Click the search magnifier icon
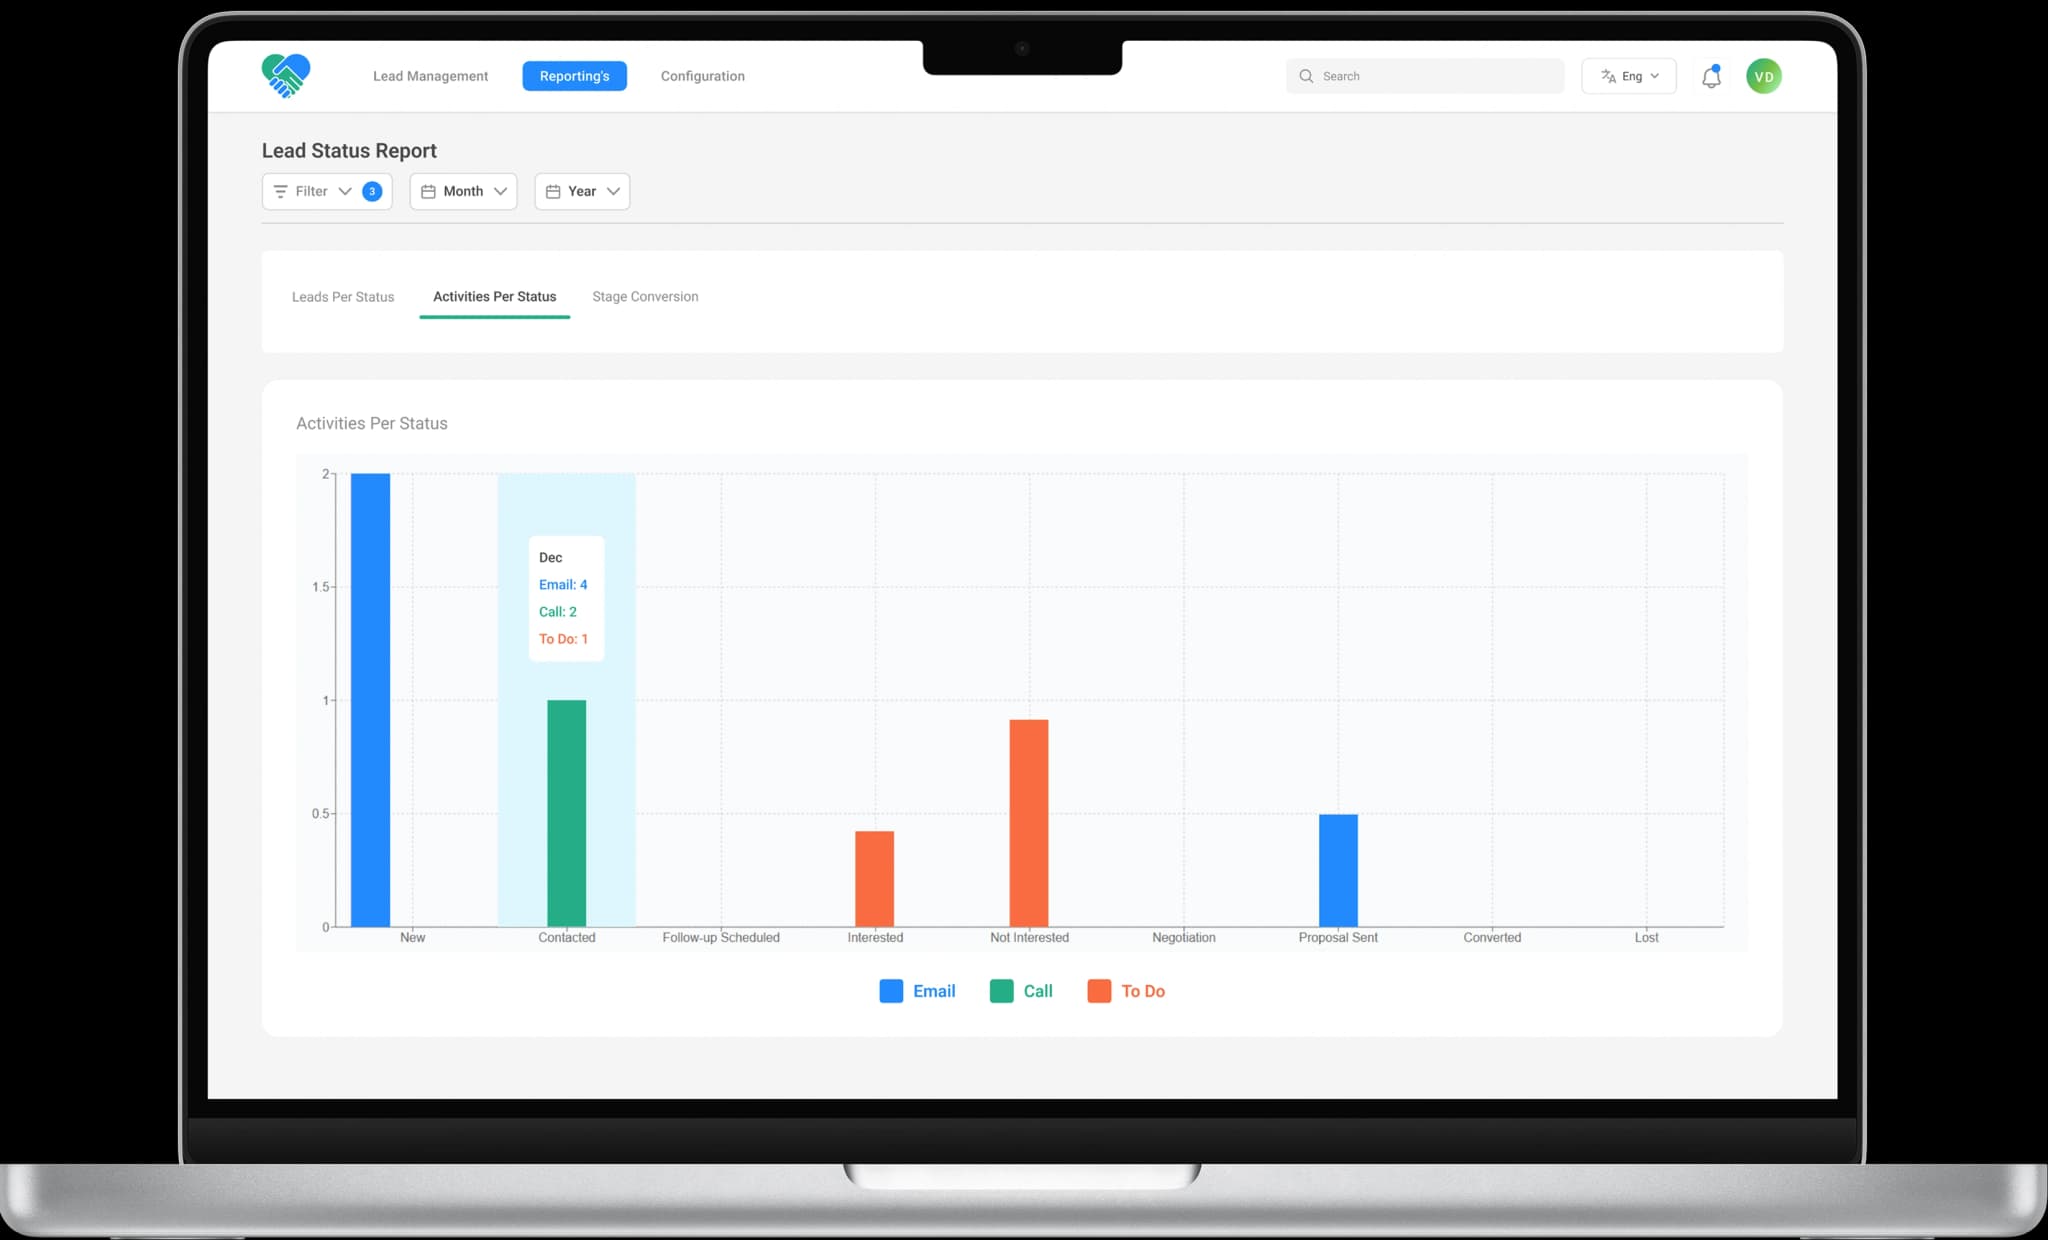 tap(1306, 76)
